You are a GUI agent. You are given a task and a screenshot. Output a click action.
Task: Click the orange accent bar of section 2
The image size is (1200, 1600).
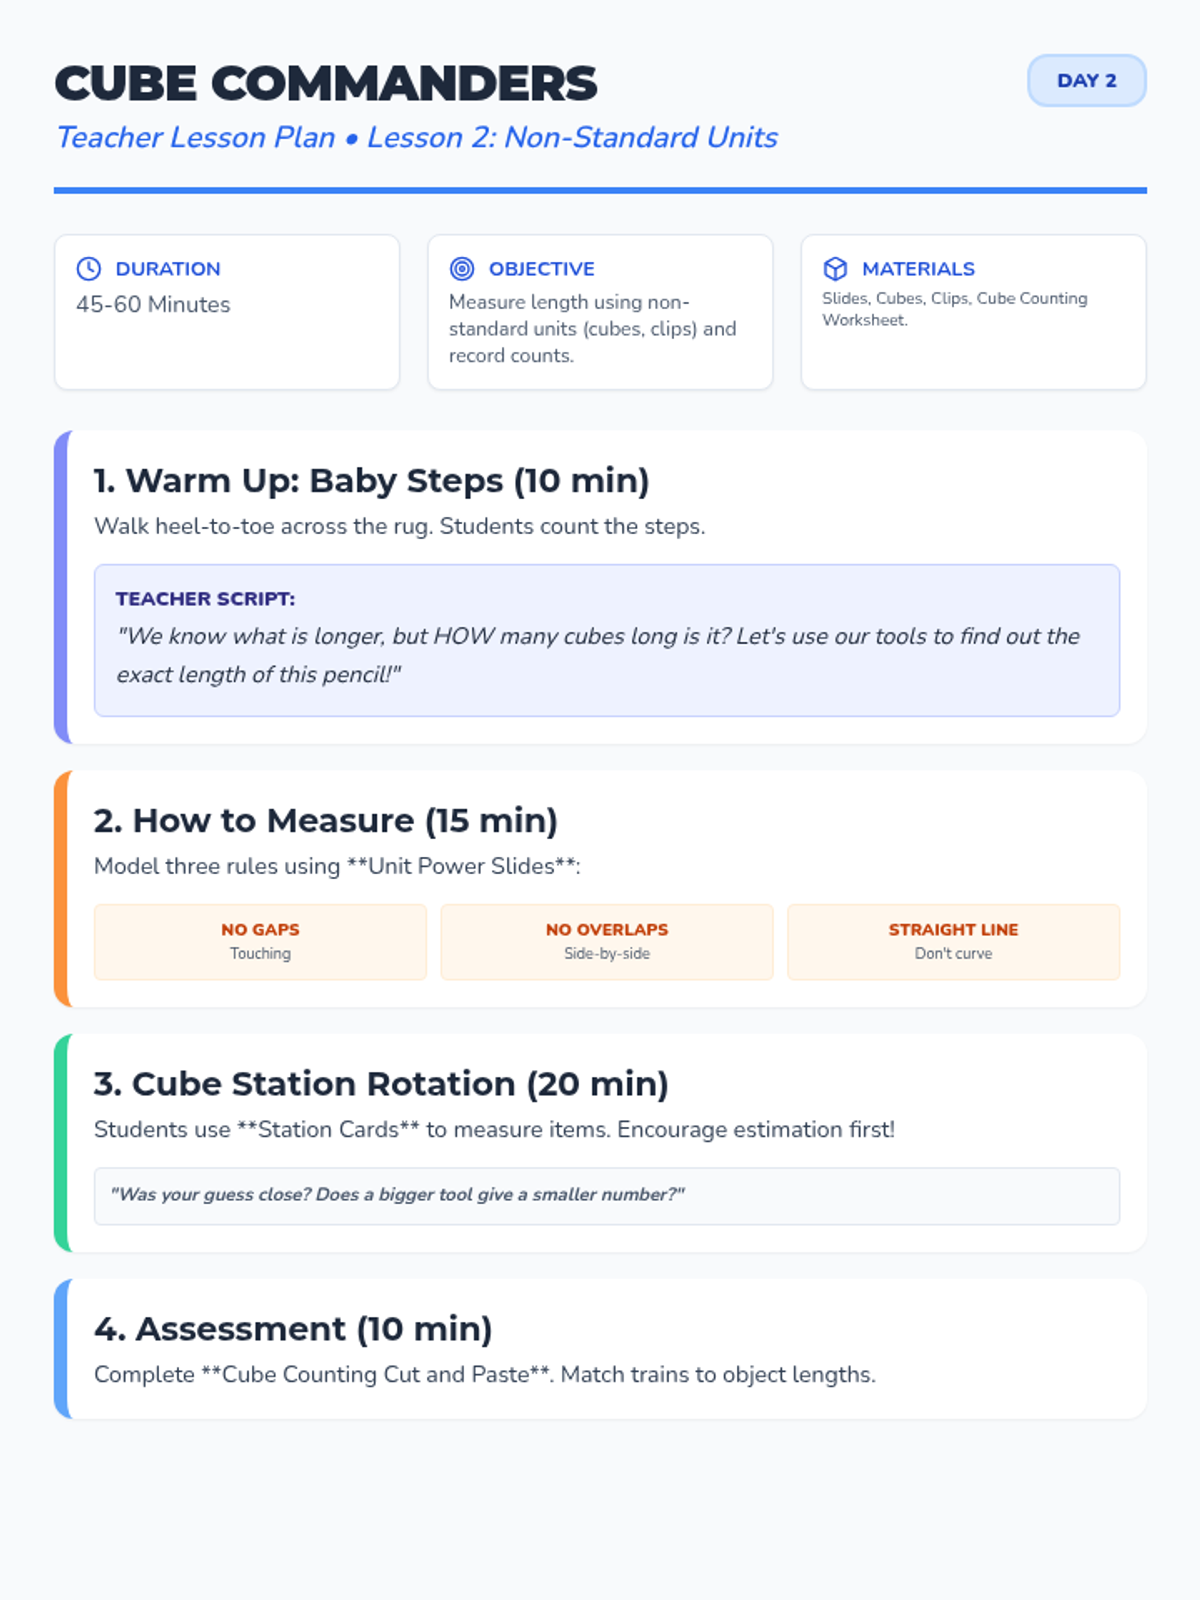tap(61, 888)
